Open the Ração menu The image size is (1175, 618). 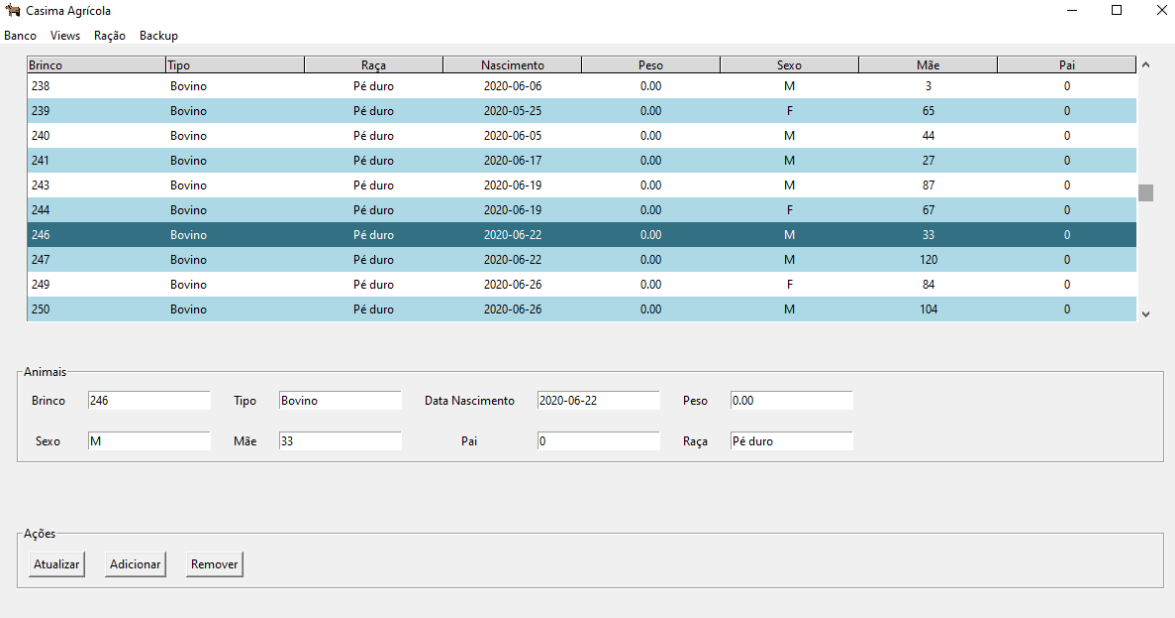109,36
